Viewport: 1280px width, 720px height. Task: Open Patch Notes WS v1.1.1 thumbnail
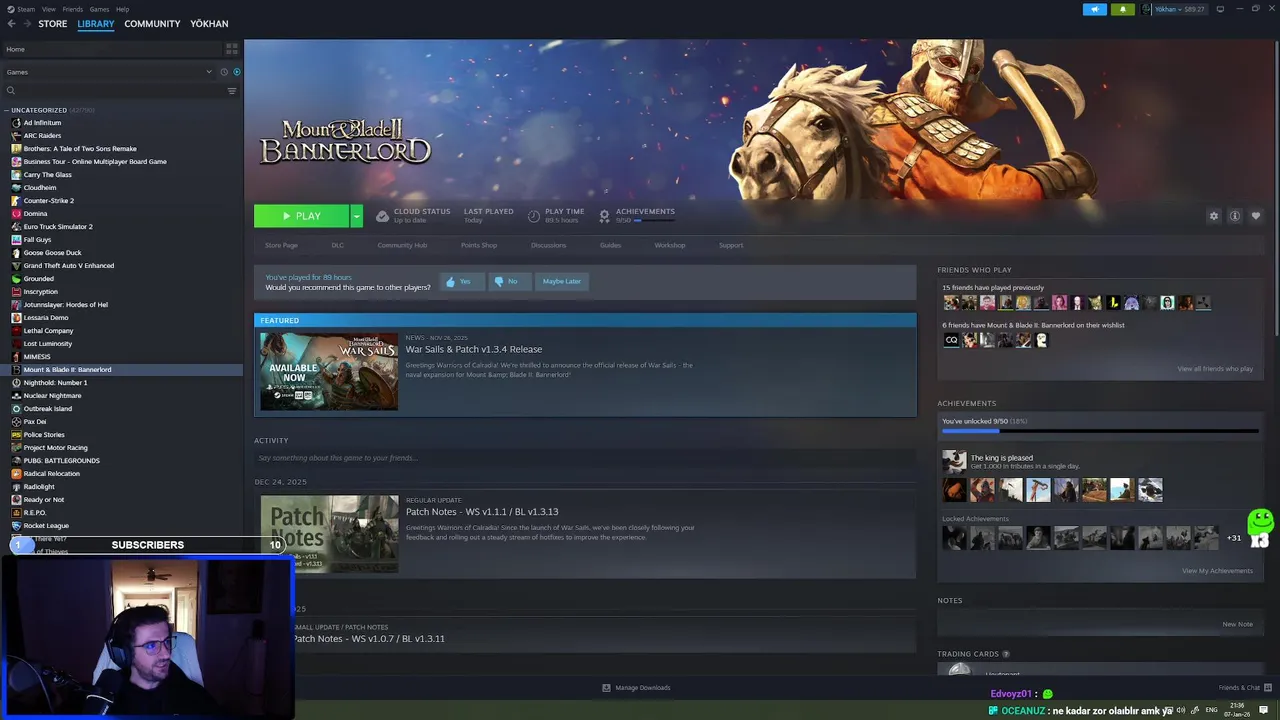[x=329, y=534]
